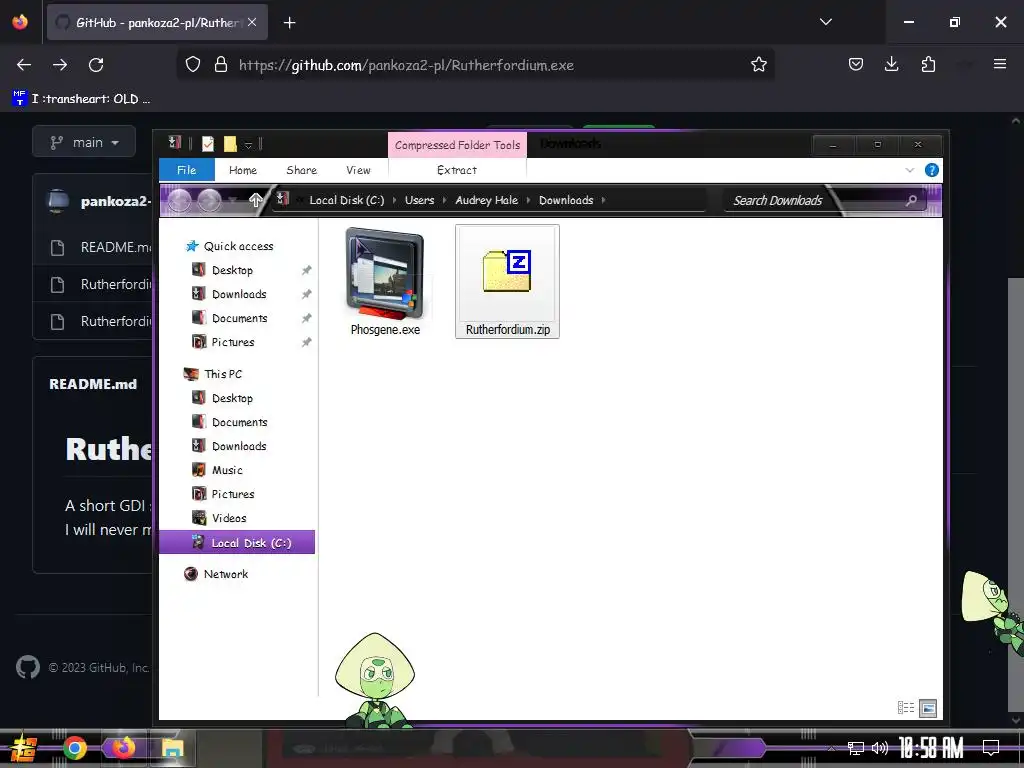Screen dimensions: 1024x768
Task: Show site tracking protection shield info
Action: tap(193, 65)
